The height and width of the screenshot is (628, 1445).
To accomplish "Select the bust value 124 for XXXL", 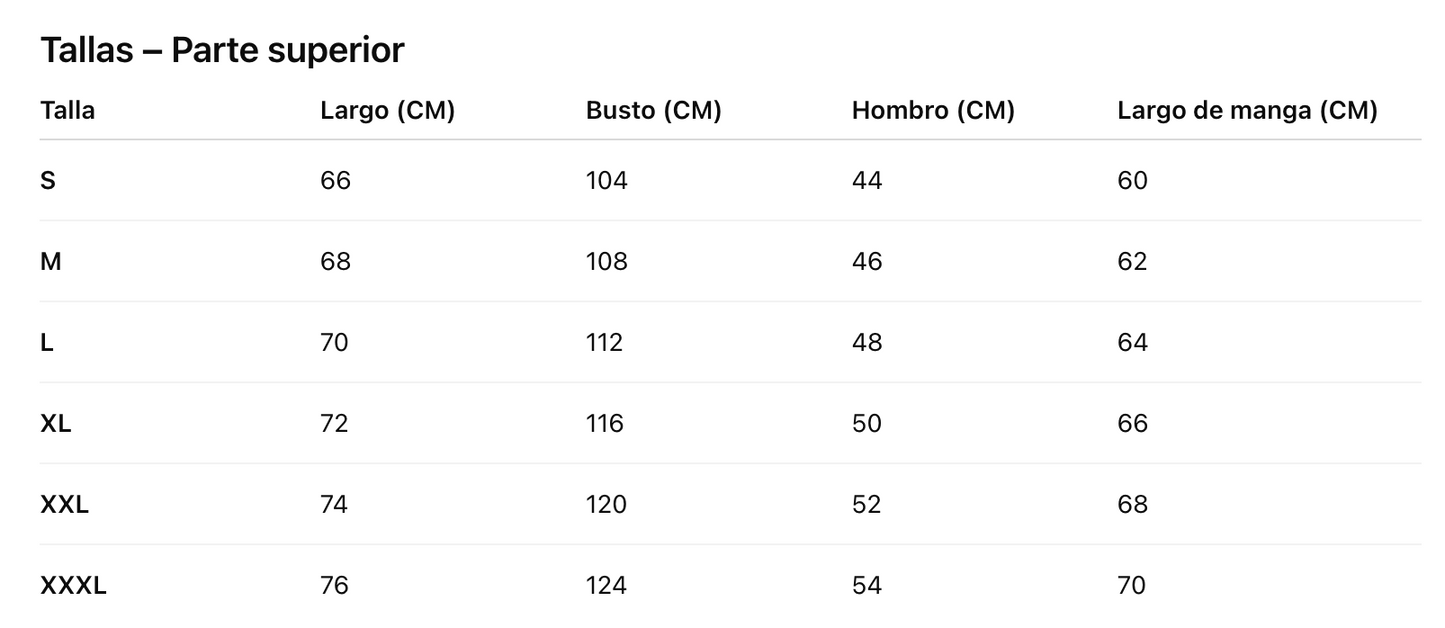I will point(606,586).
